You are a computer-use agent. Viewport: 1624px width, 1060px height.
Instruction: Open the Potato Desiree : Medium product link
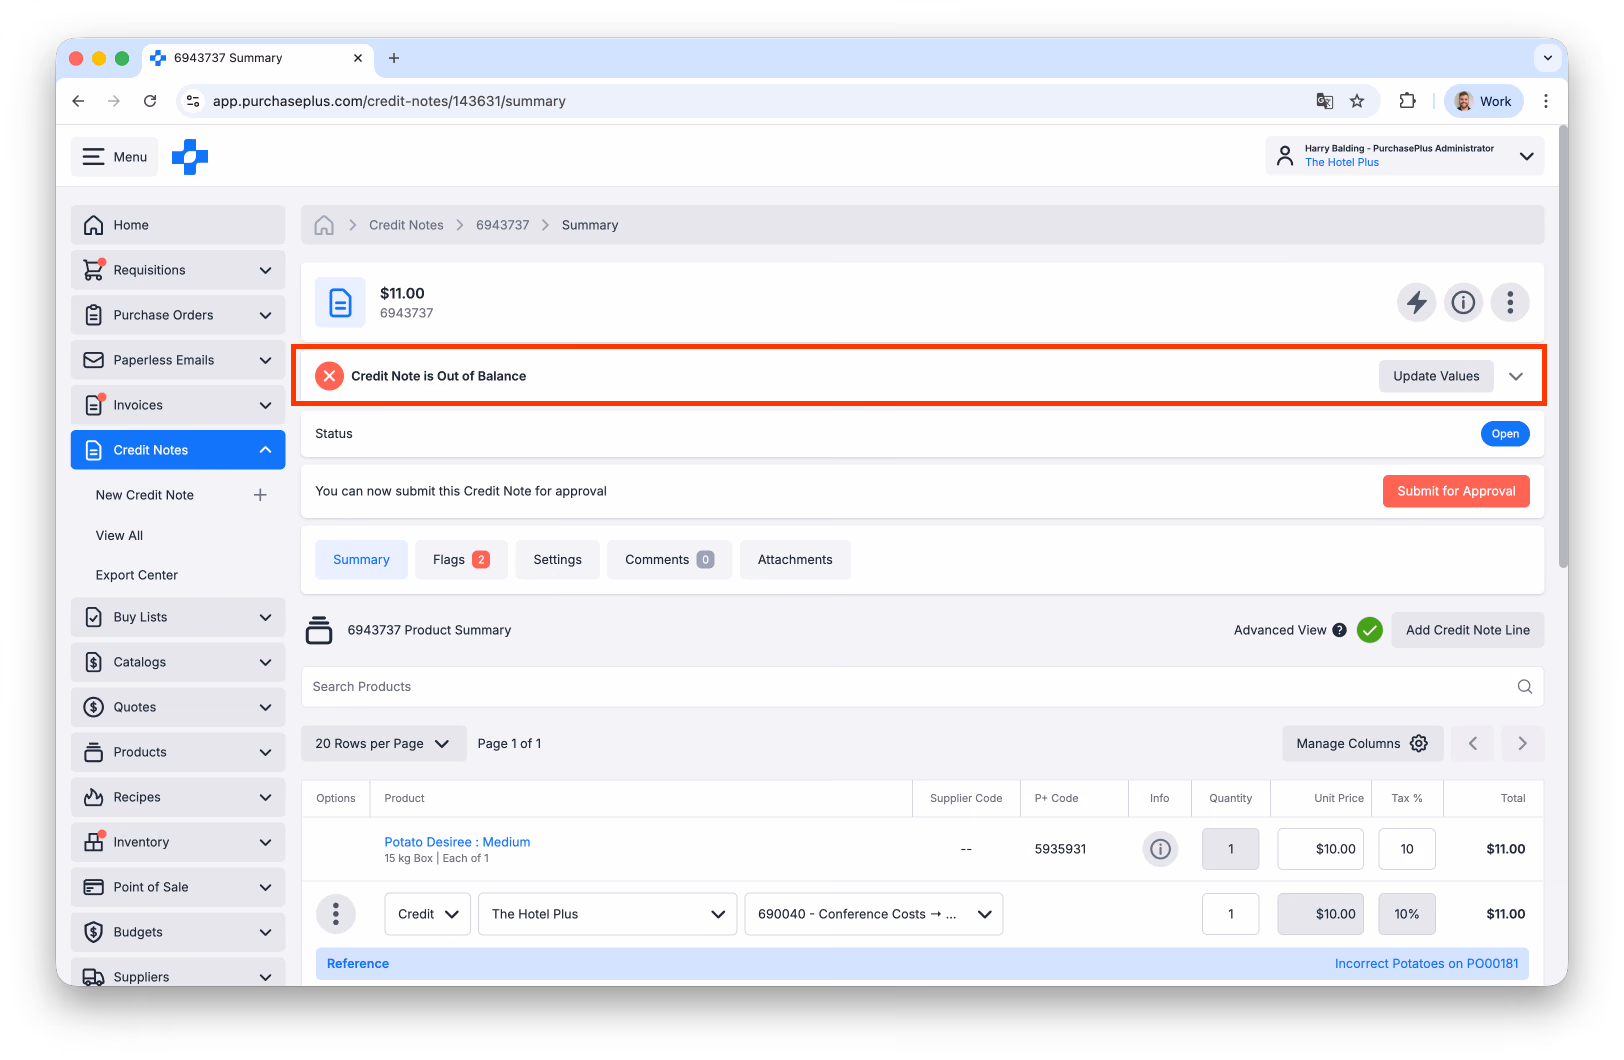click(x=457, y=842)
